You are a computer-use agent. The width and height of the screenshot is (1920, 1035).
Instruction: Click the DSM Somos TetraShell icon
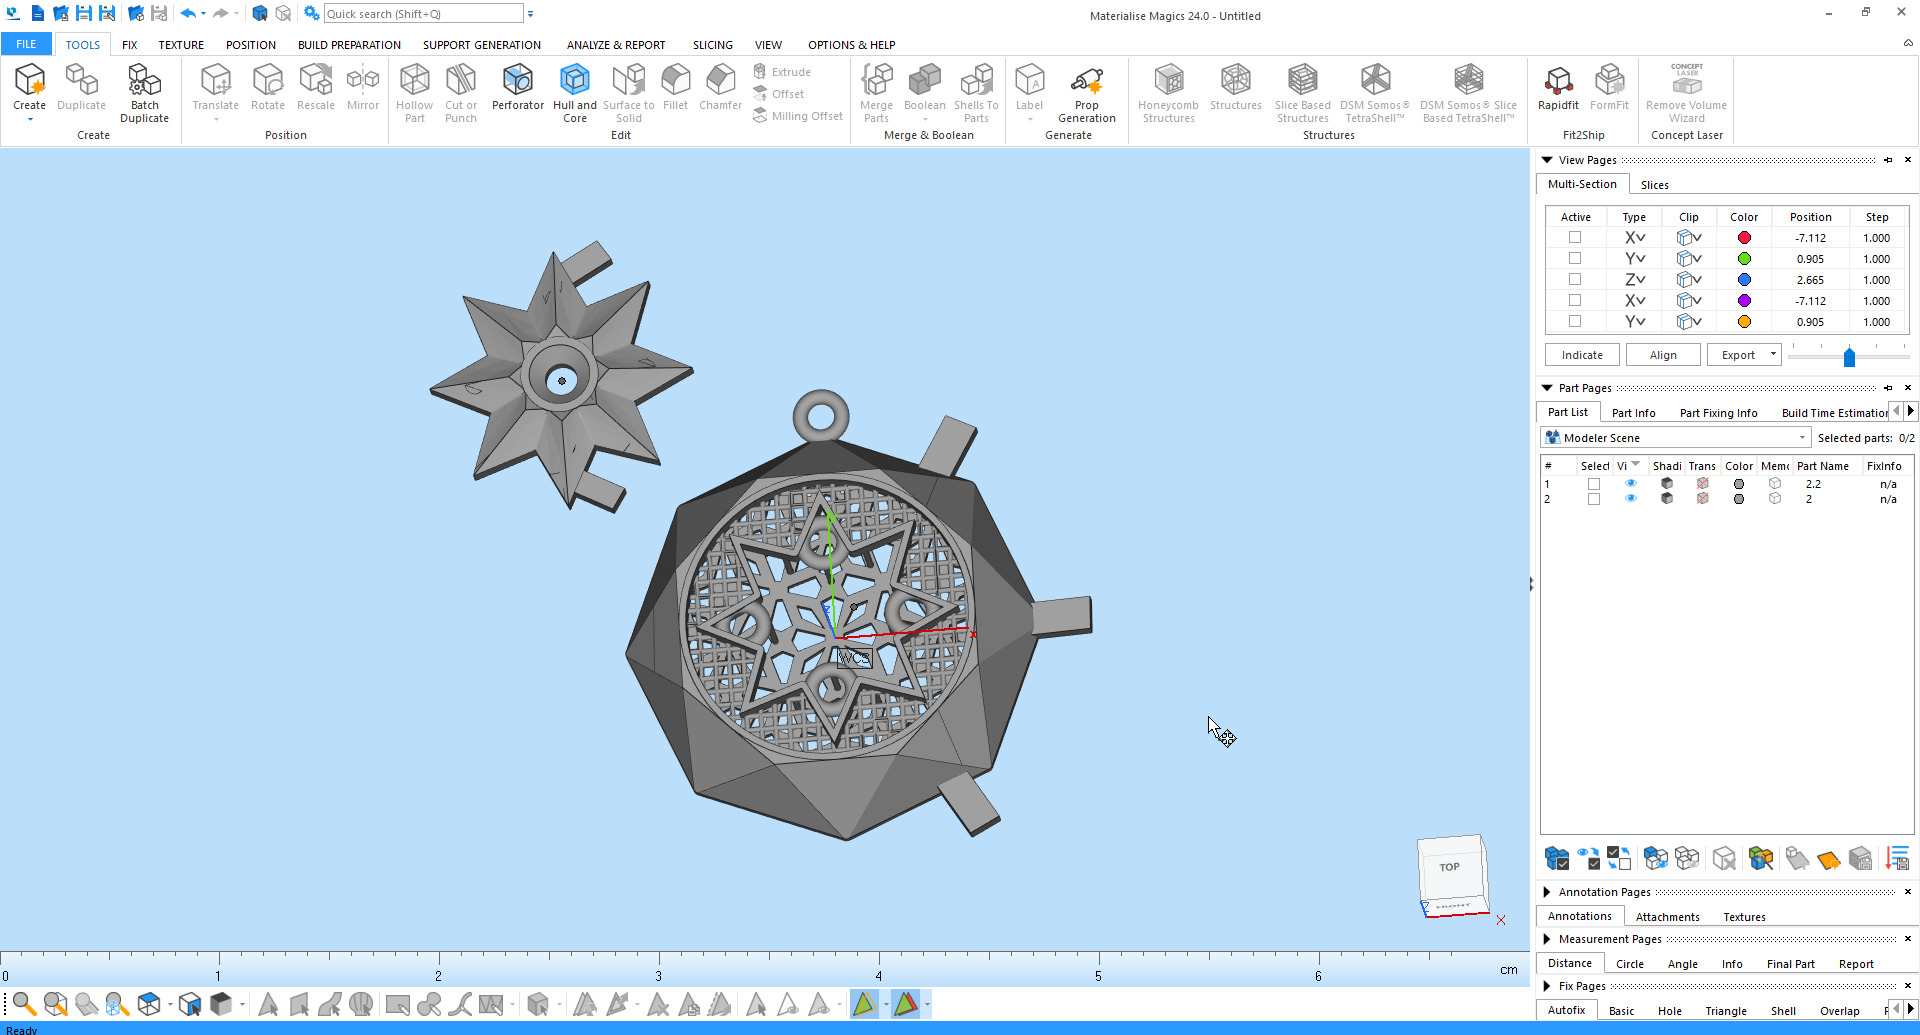pyautogui.click(x=1375, y=79)
